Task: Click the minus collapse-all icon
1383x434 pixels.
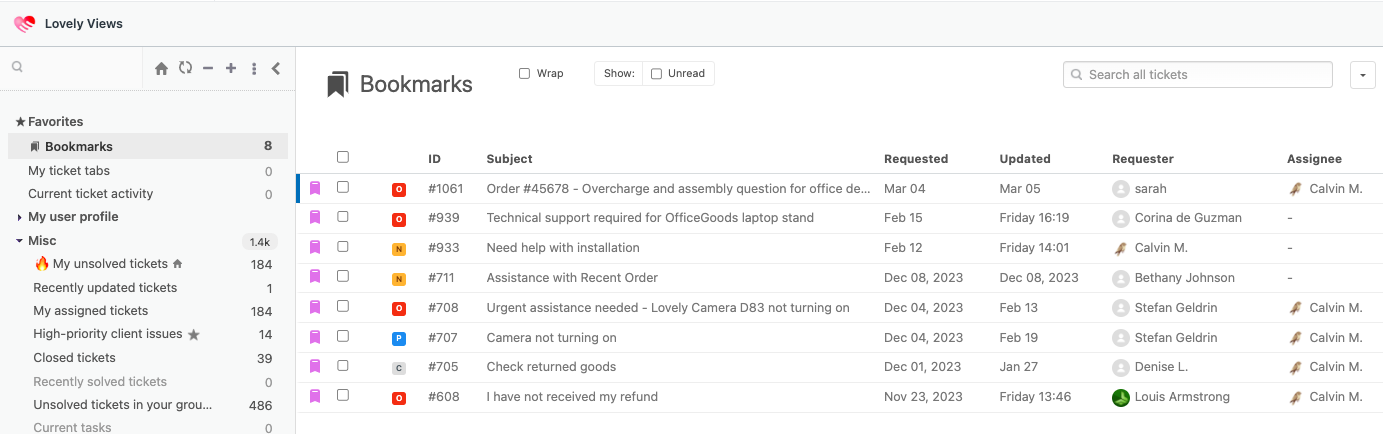Action: [x=208, y=69]
